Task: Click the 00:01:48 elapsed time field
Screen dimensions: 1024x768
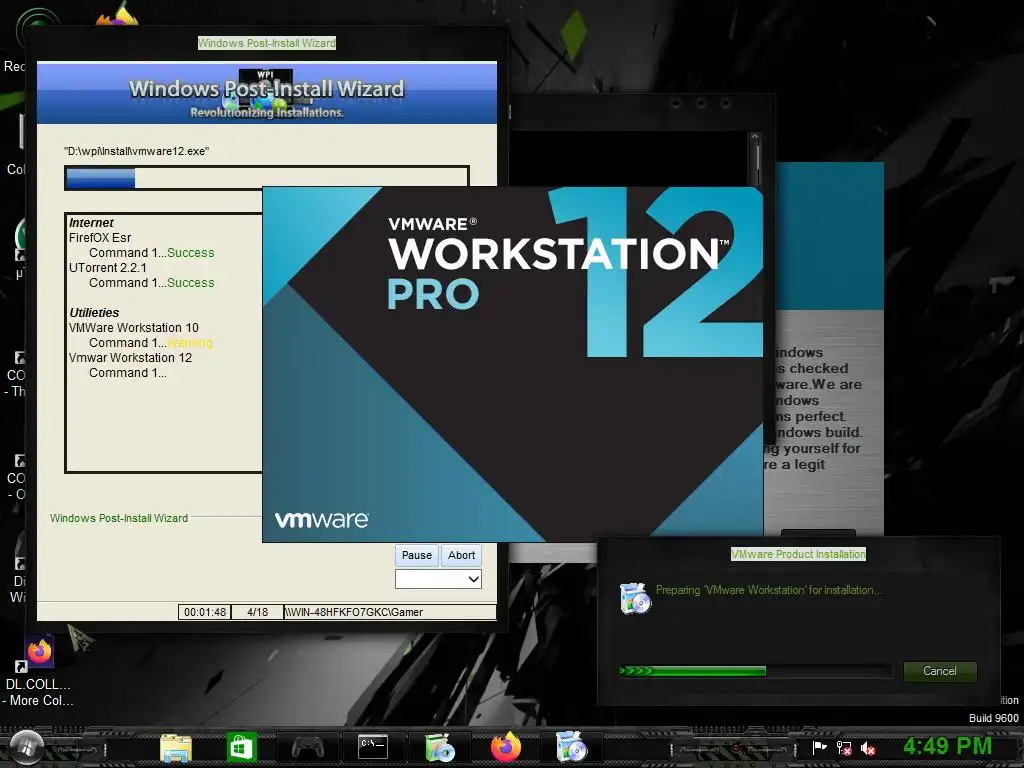Action: (205, 612)
